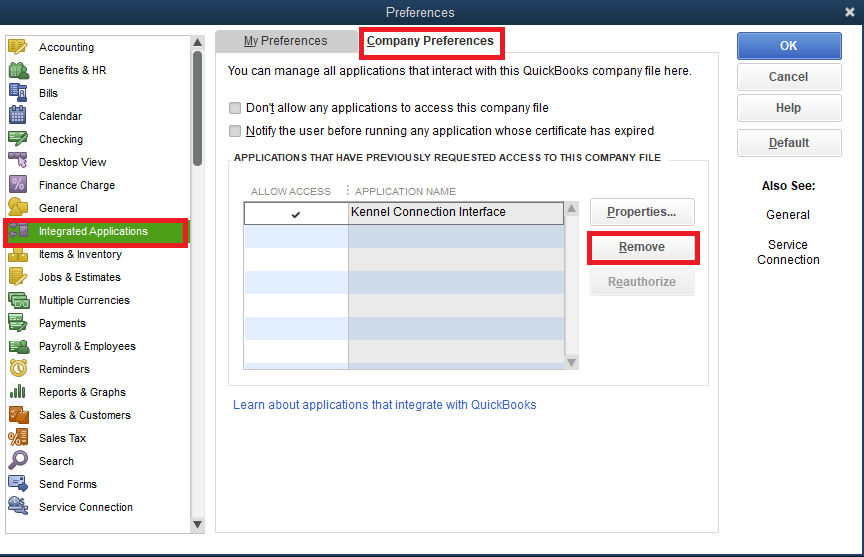
Task: Close the Preferences dialog
Action: point(850,12)
